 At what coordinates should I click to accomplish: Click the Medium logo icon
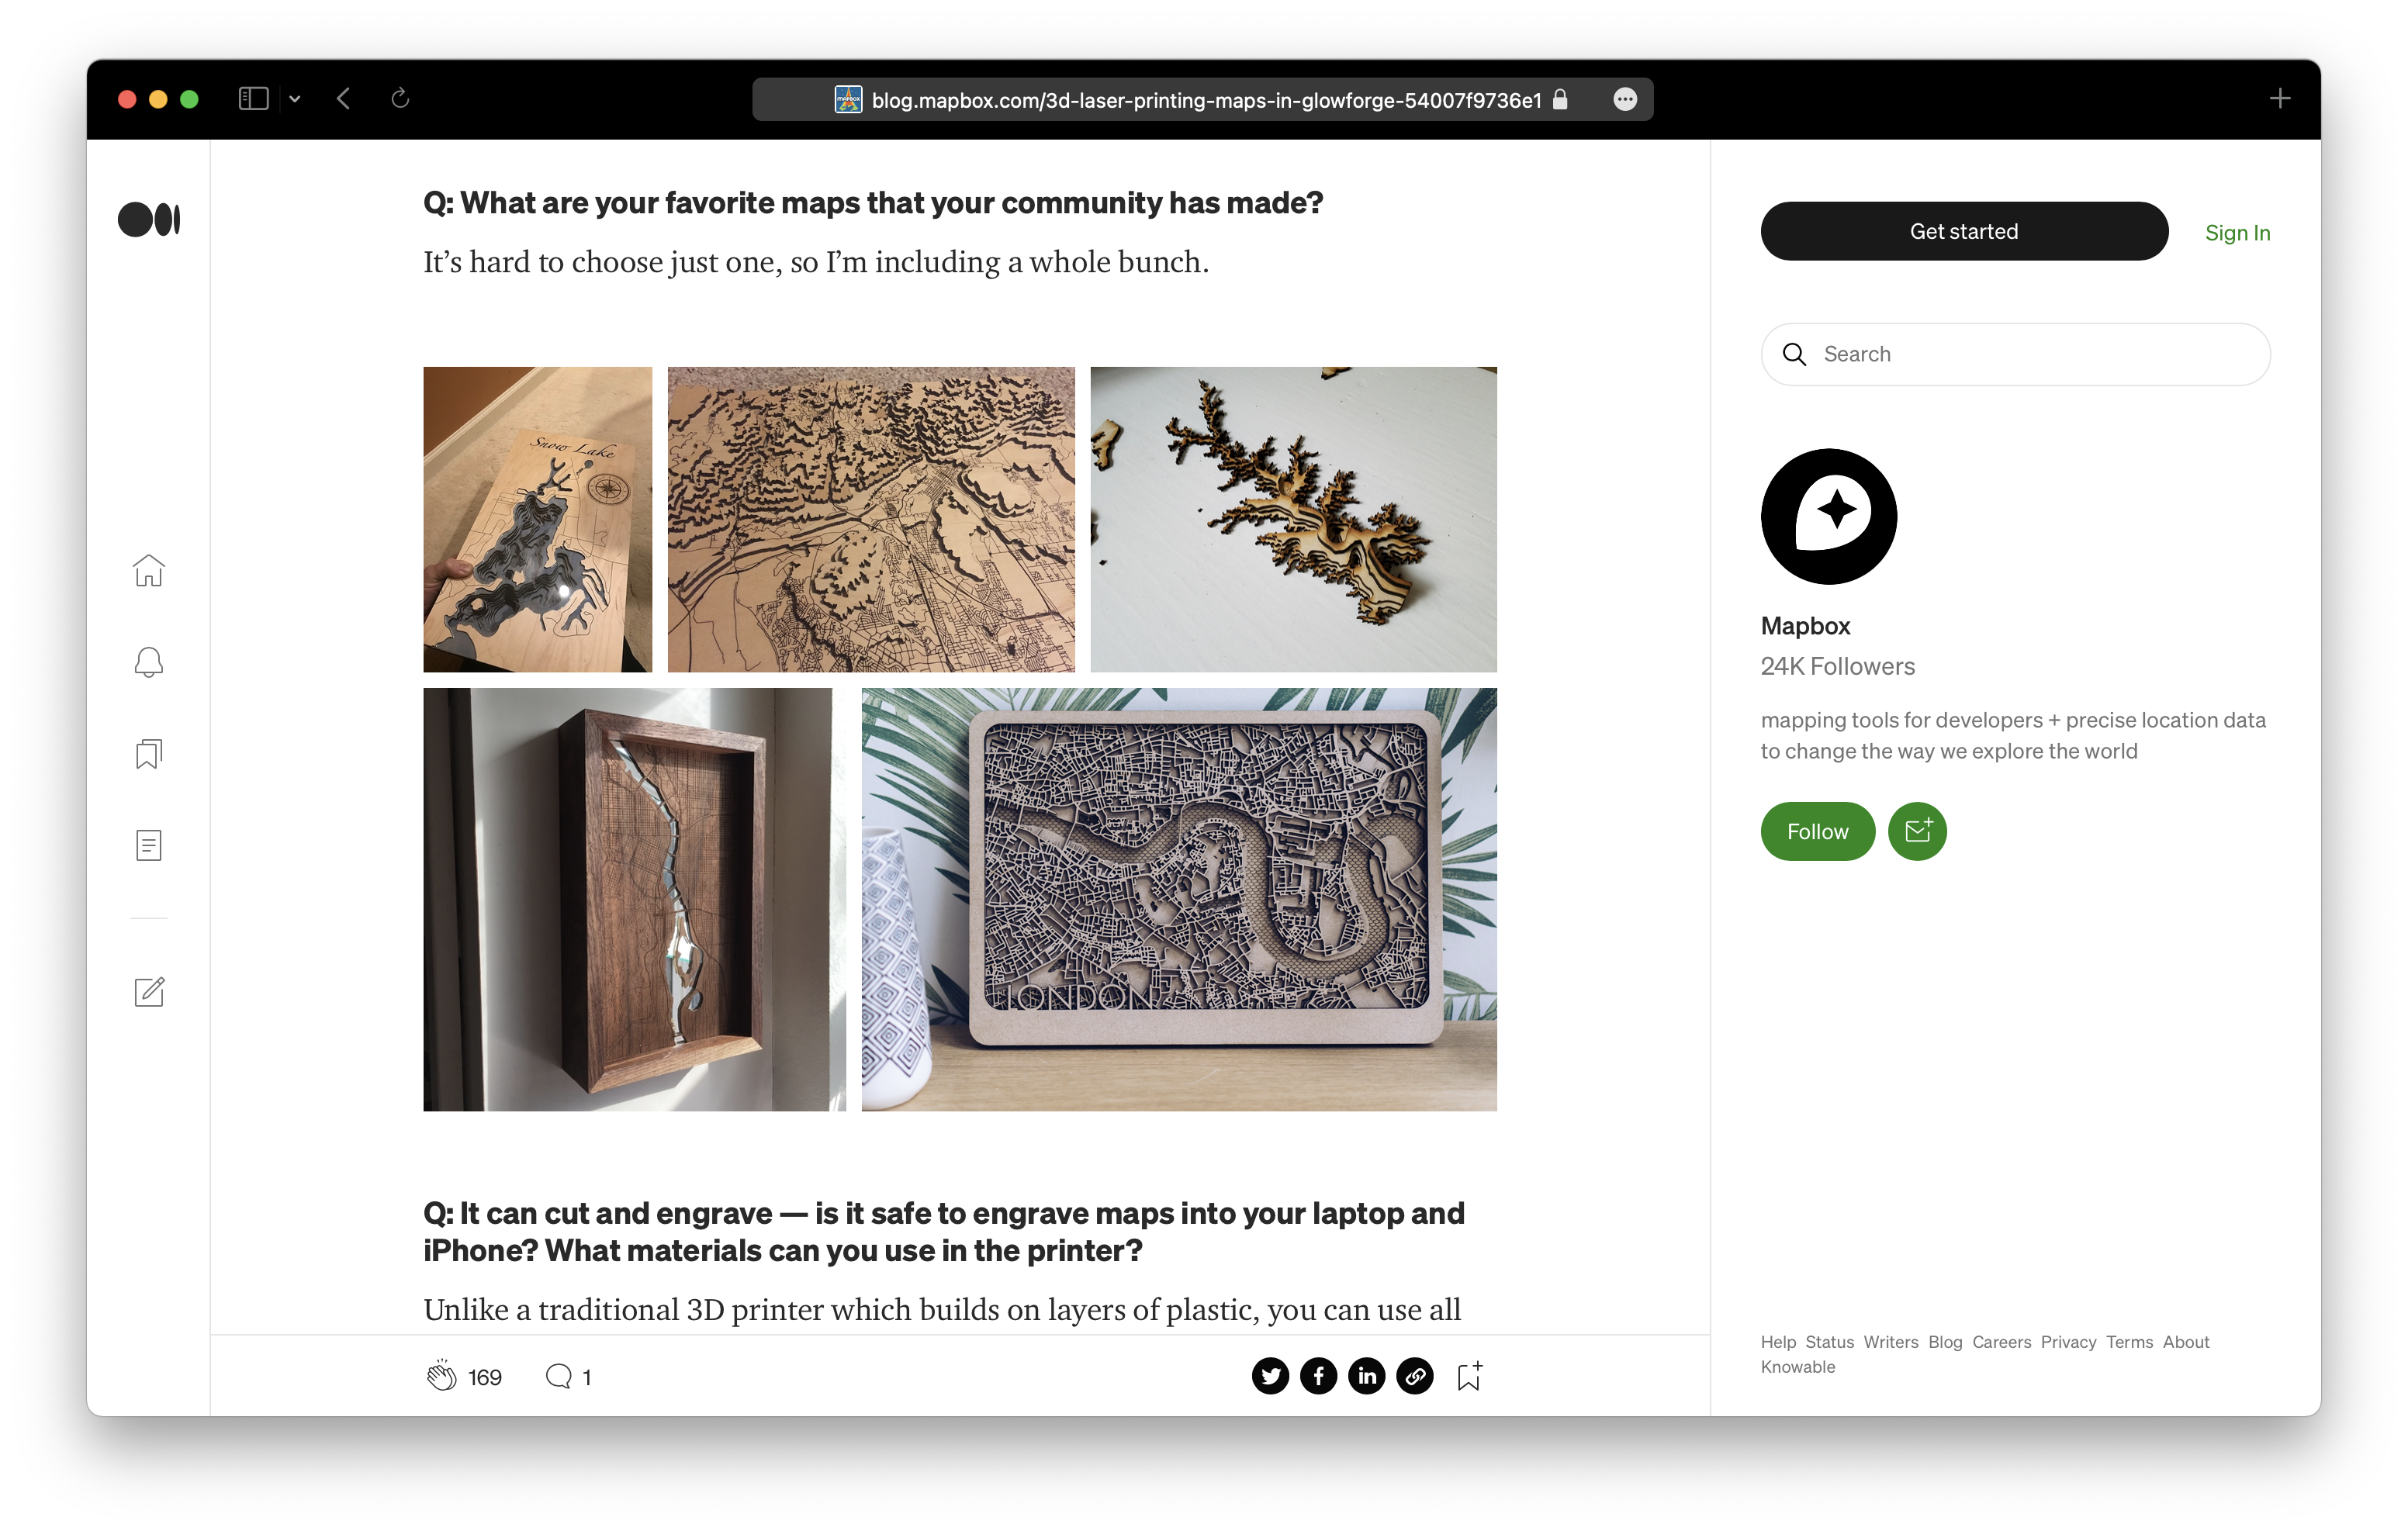(149, 220)
